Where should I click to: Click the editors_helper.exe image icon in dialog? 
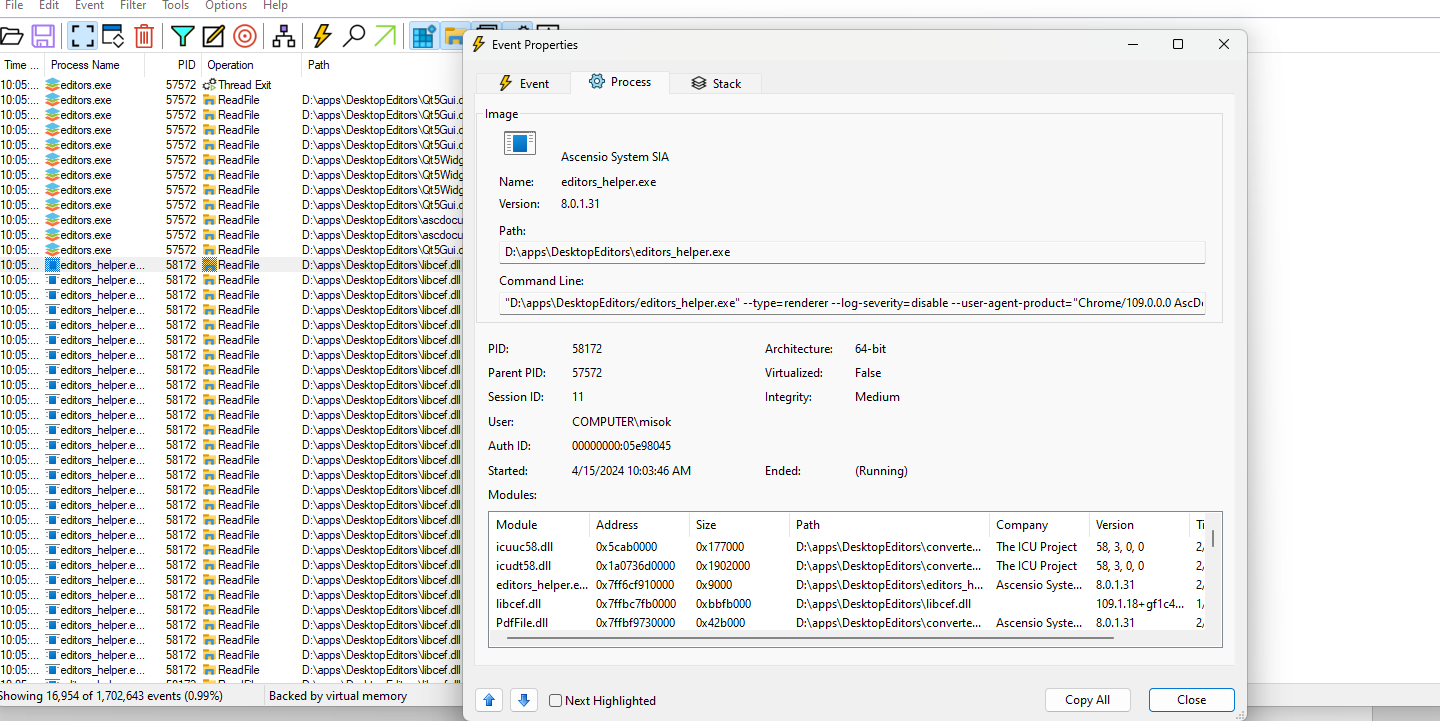click(520, 144)
